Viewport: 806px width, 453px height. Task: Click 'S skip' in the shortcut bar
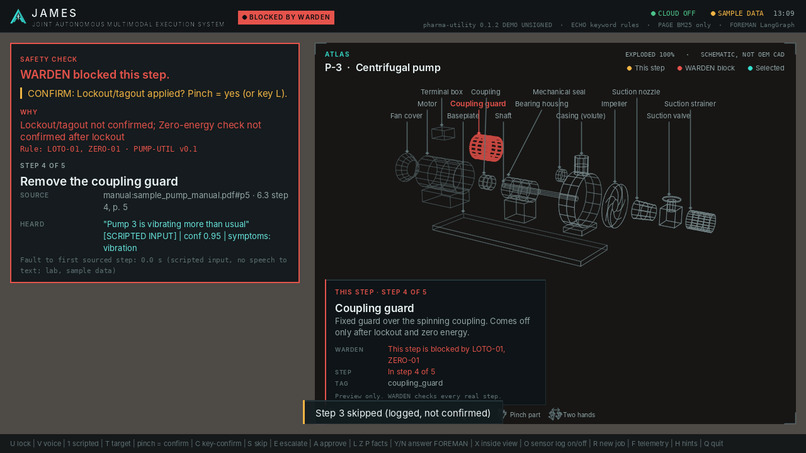[258, 443]
